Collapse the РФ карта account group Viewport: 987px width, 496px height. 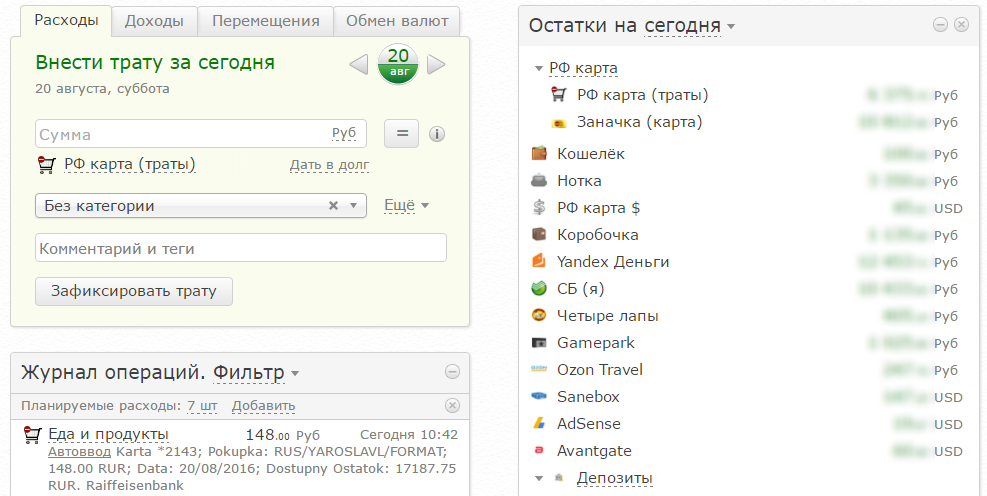(x=538, y=68)
